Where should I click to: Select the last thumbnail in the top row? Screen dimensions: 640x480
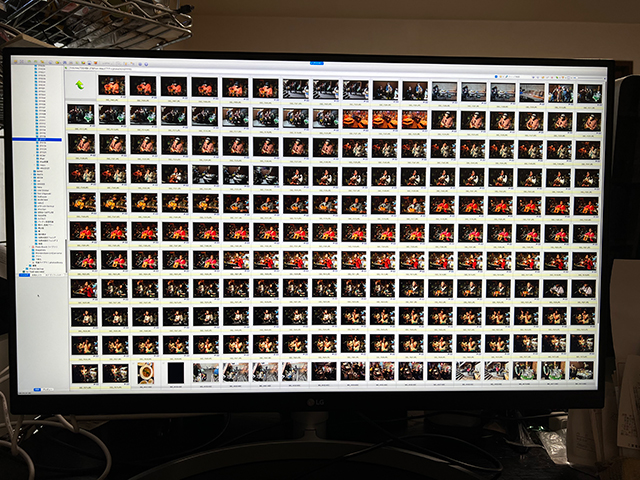coord(589,93)
